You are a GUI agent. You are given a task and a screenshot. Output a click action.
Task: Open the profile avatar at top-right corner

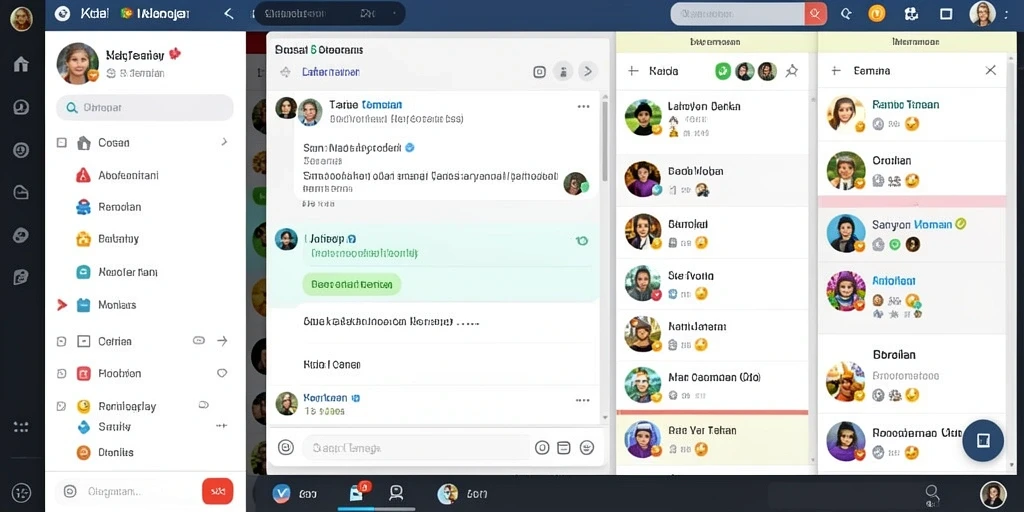pos(982,14)
